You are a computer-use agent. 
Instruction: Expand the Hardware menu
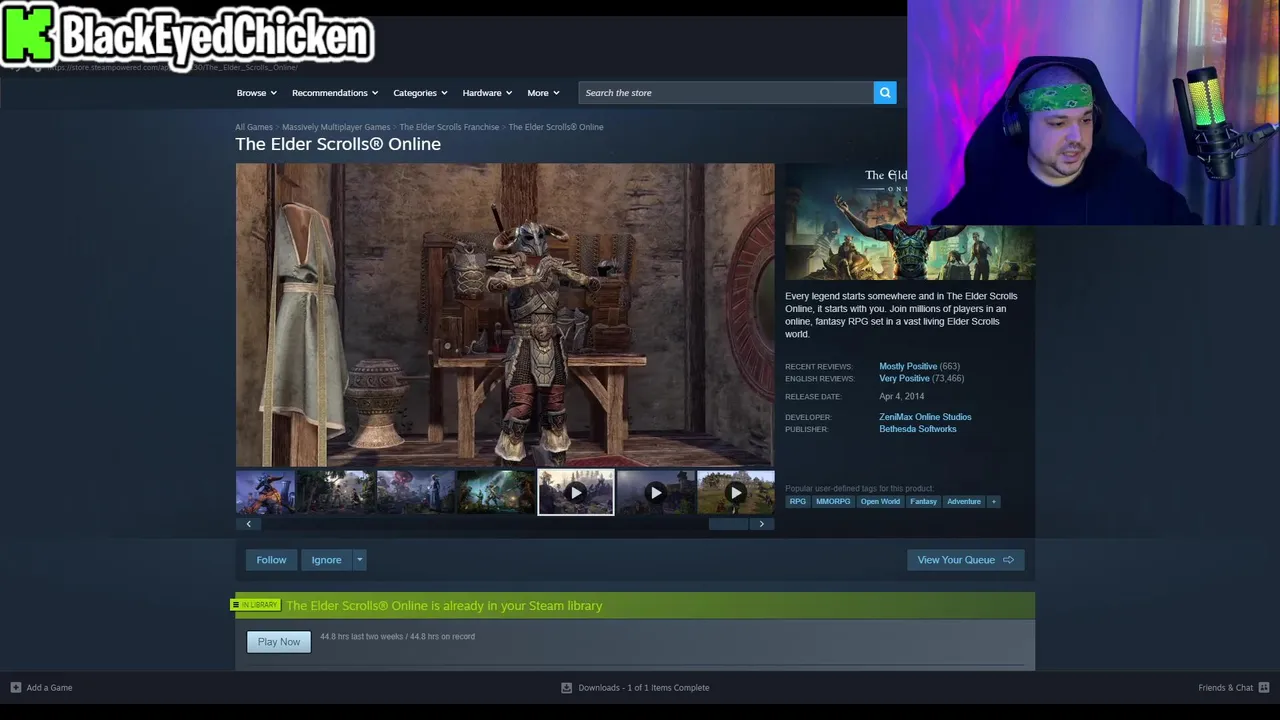point(487,93)
